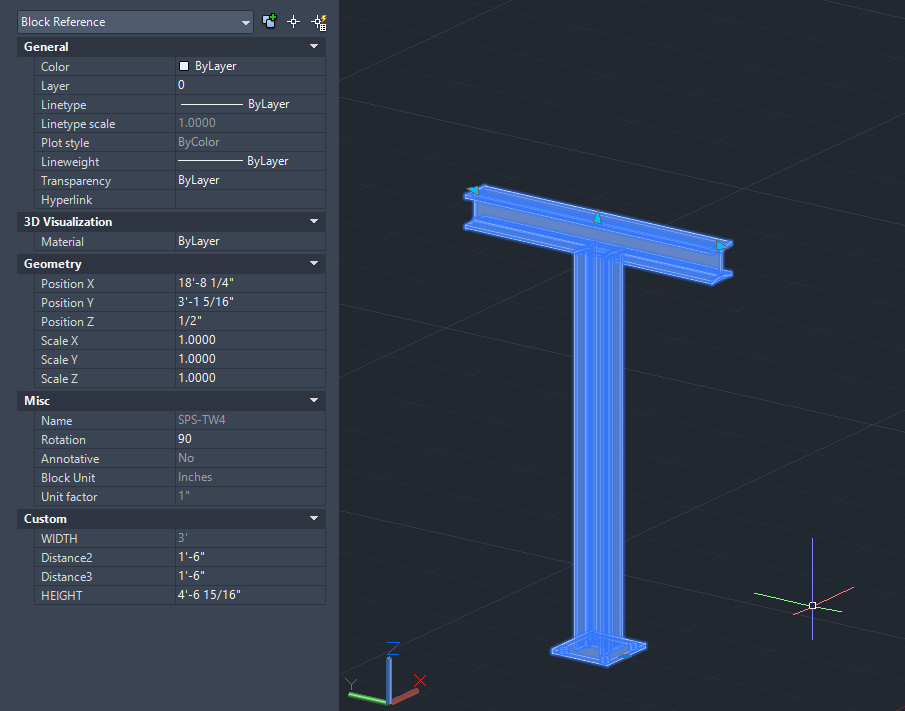Viewport: 905px width, 711px height.
Task: Select the cyan grip on the beam flange
Action: [597, 217]
